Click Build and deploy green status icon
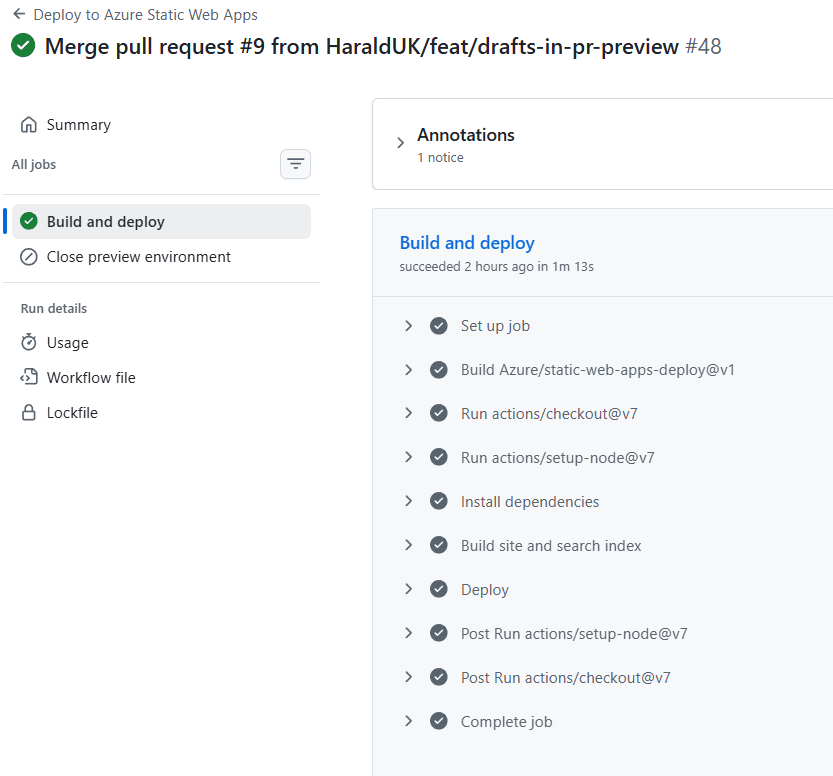 [x=29, y=221]
